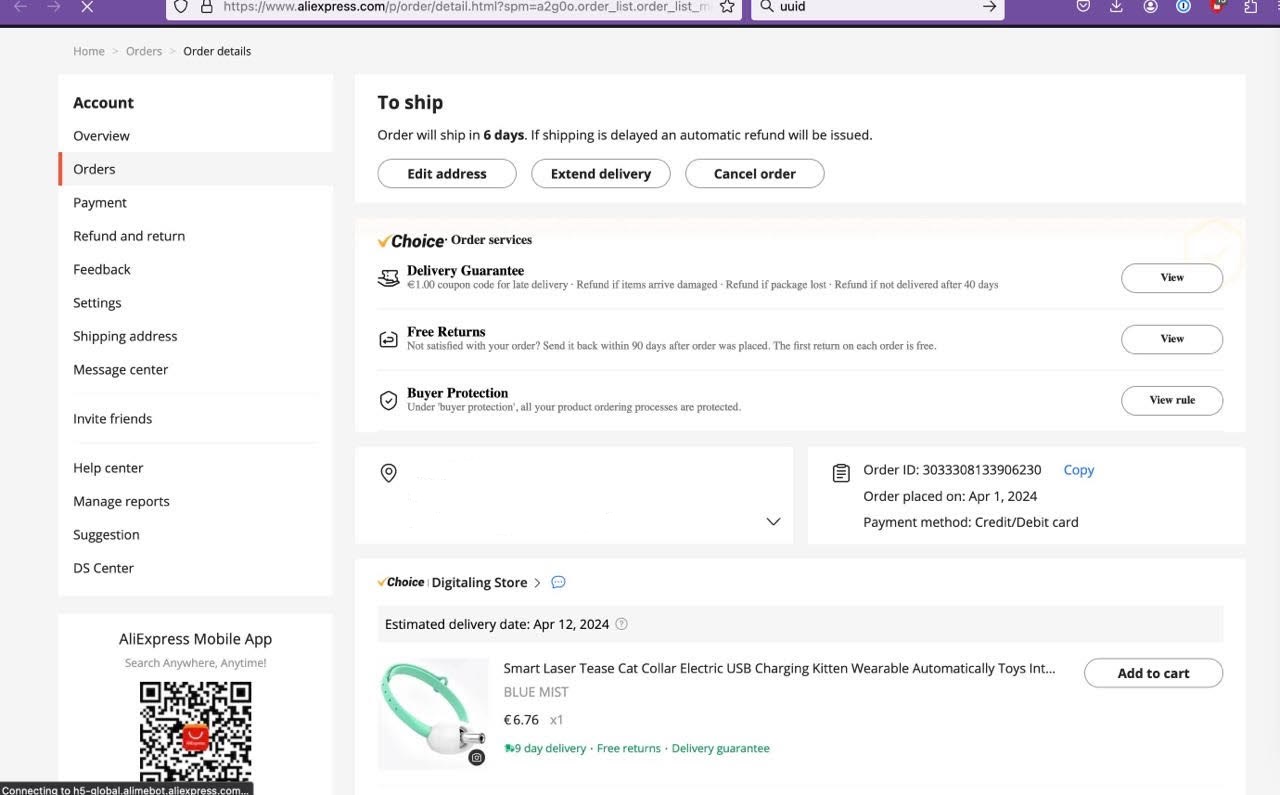Click the Choice logo beside Order services

(x=412, y=240)
